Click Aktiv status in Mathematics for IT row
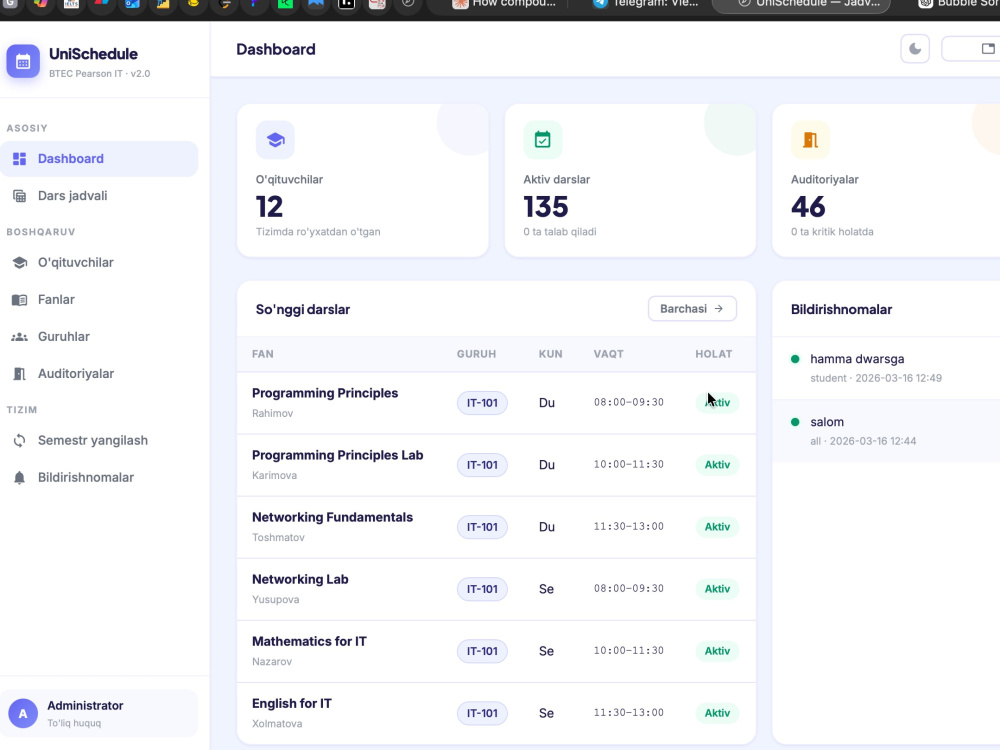 [x=717, y=651]
